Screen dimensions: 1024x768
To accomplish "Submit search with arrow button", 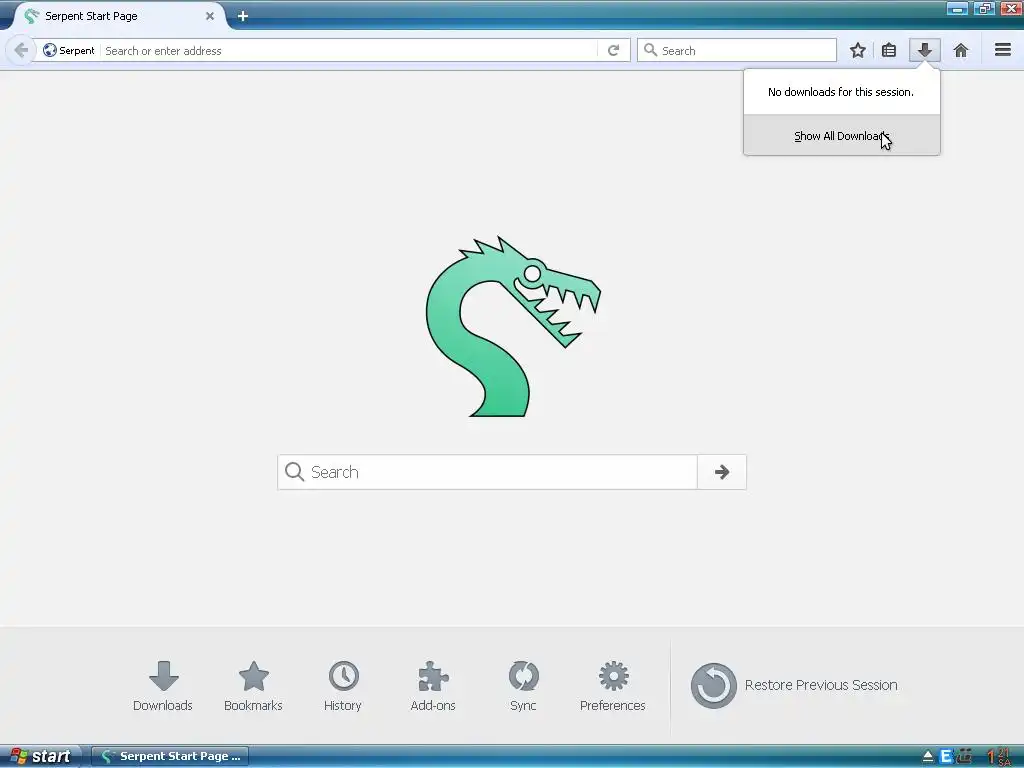I will [722, 472].
